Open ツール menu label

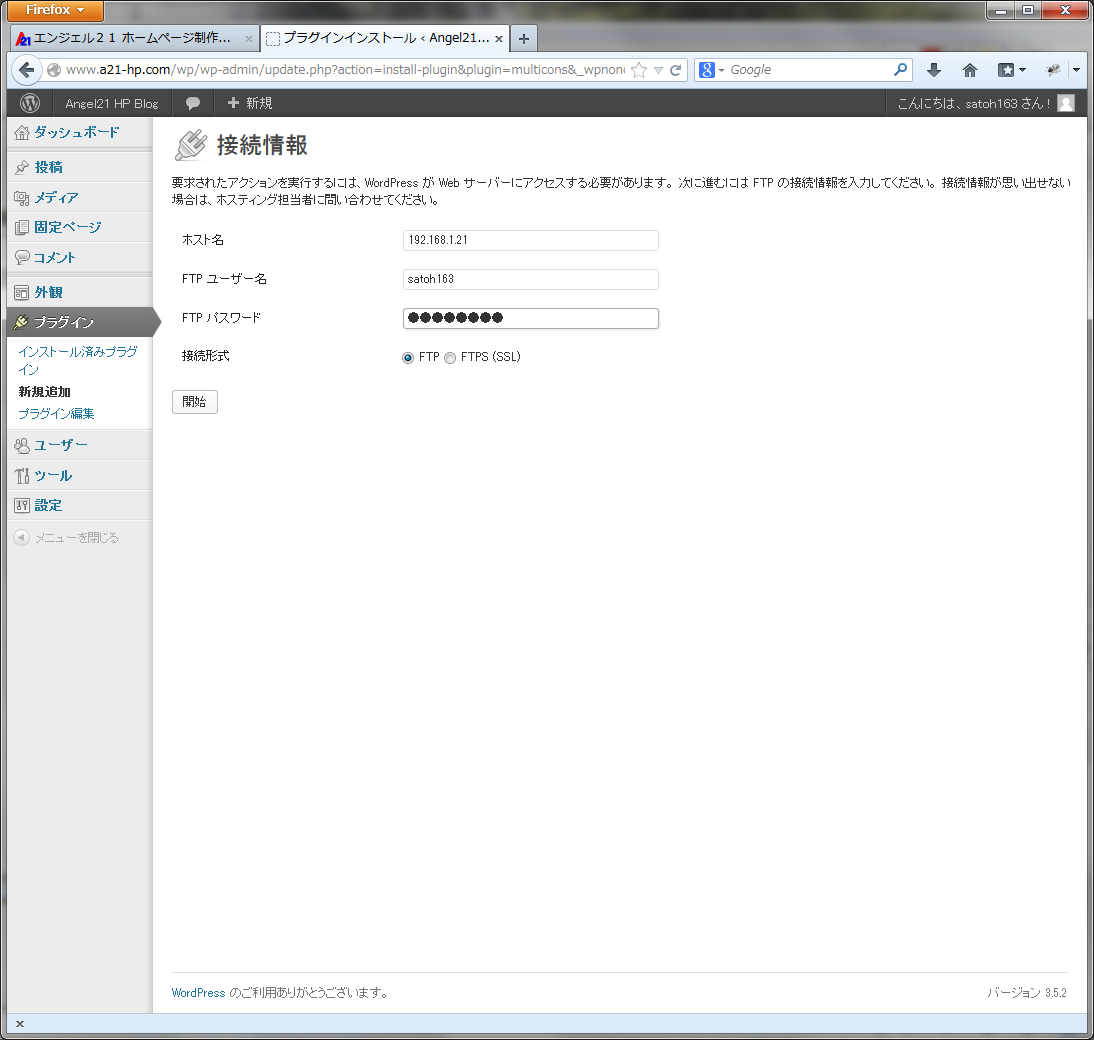pyautogui.click(x=53, y=476)
